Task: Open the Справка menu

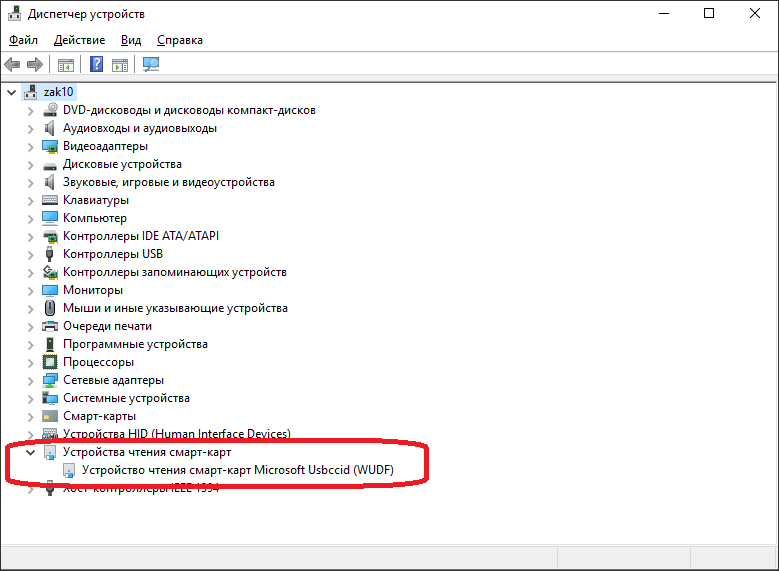Action: click(x=180, y=40)
